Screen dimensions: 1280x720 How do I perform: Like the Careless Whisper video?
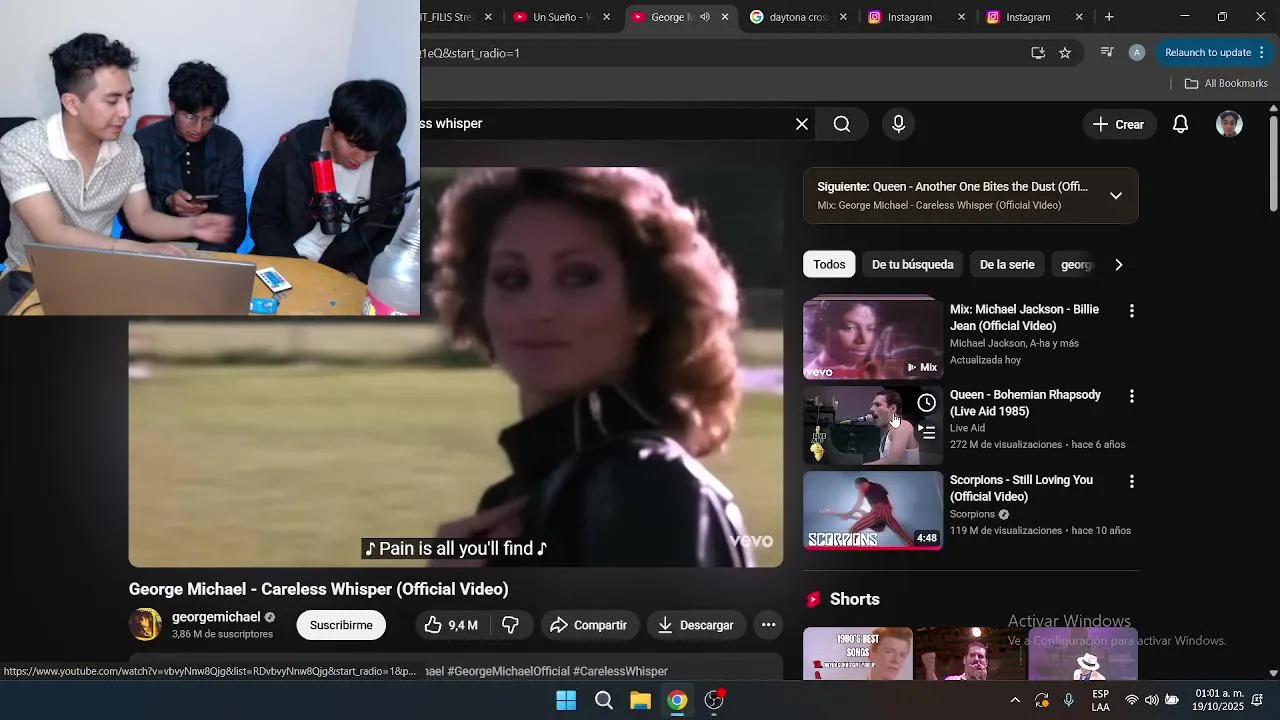(x=451, y=625)
